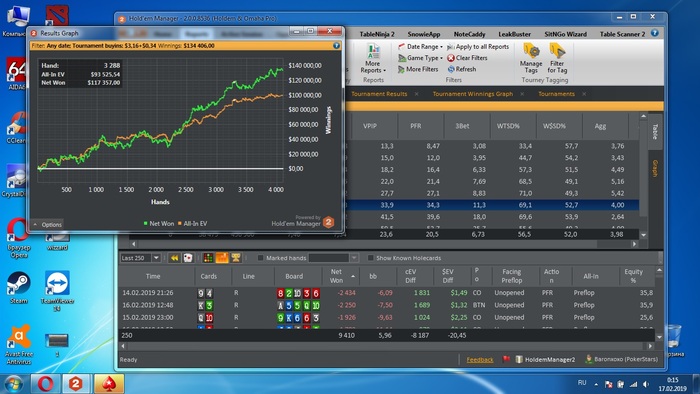Viewport: 700px width, 394px height.
Task: Click the Hold'em Manager 2 taskbar icon
Action: point(75,384)
